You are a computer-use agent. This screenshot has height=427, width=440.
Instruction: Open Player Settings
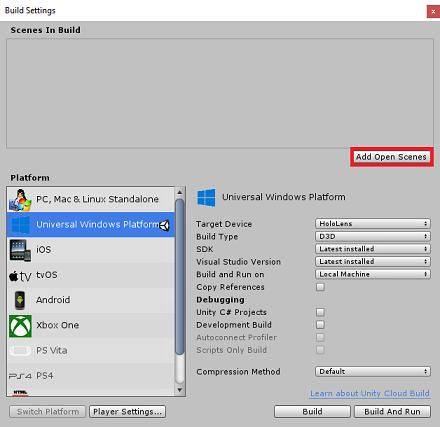click(127, 412)
